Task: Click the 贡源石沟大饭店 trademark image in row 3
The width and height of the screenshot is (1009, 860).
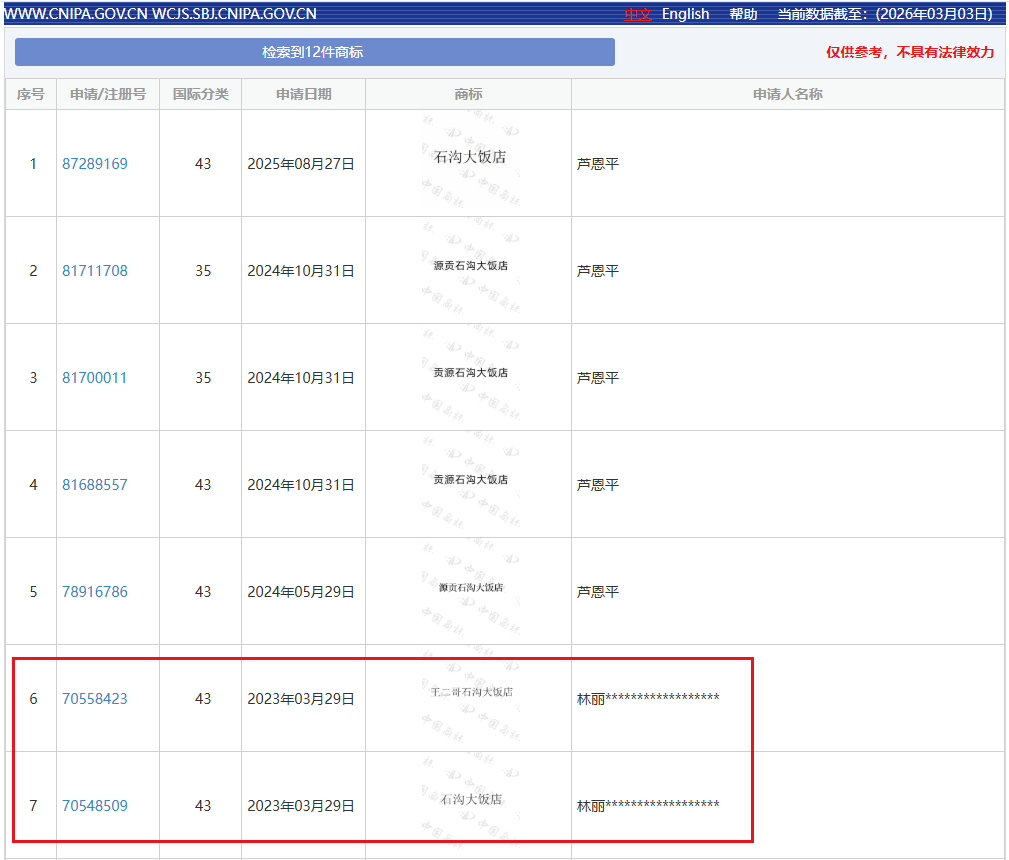Action: click(469, 373)
